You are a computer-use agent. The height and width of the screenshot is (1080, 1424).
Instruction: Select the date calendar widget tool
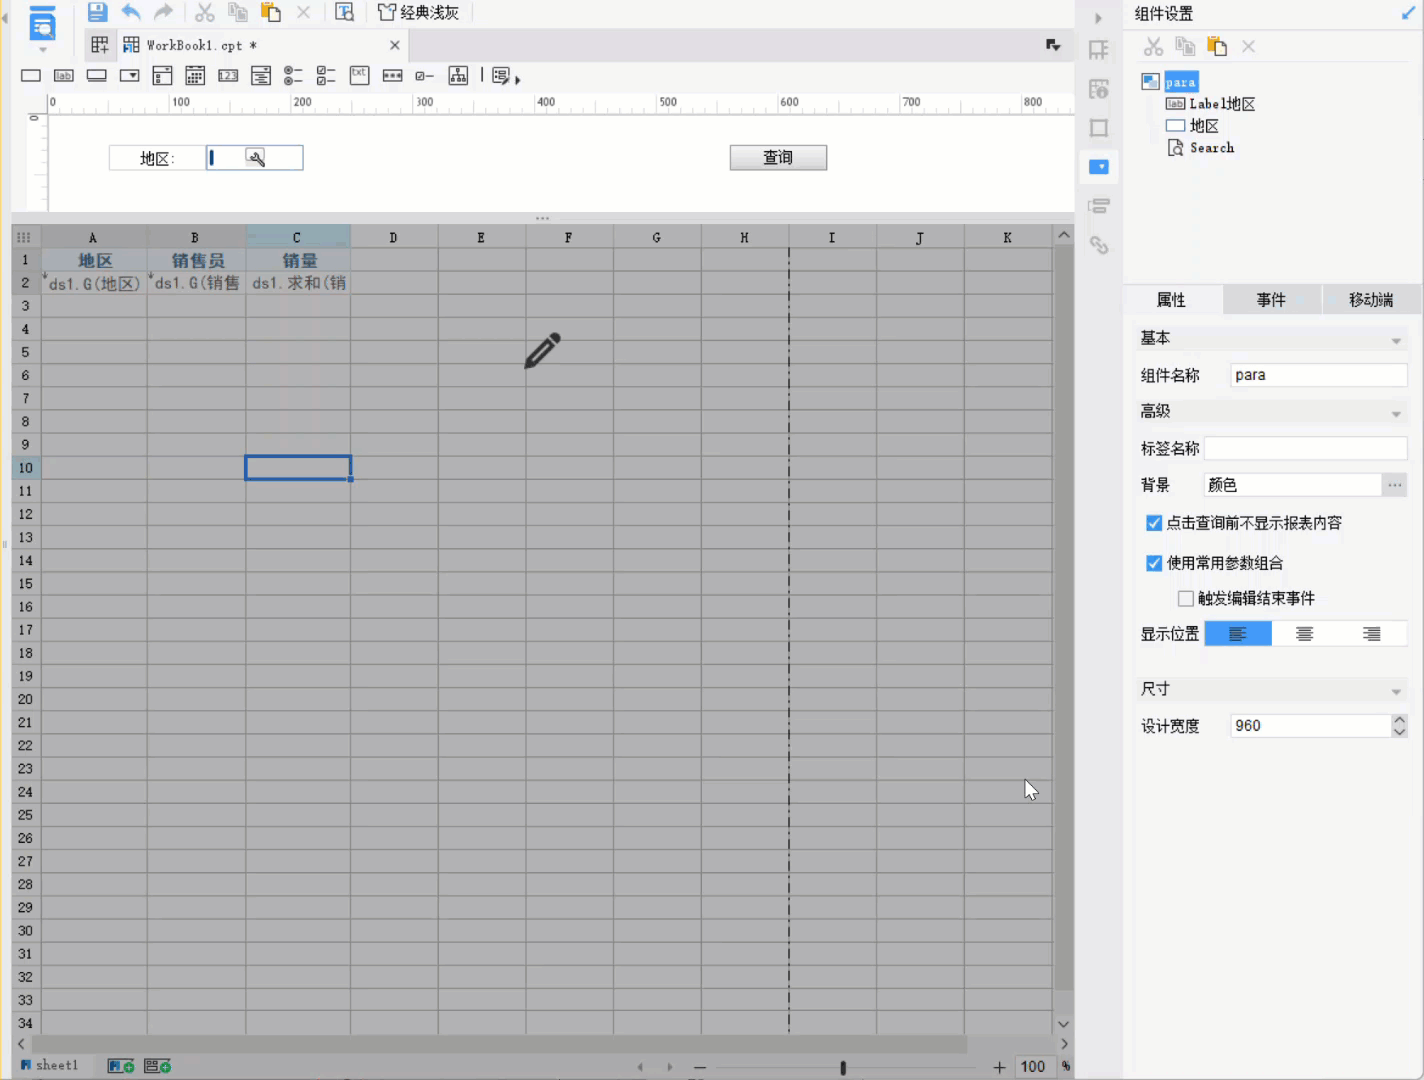(196, 76)
